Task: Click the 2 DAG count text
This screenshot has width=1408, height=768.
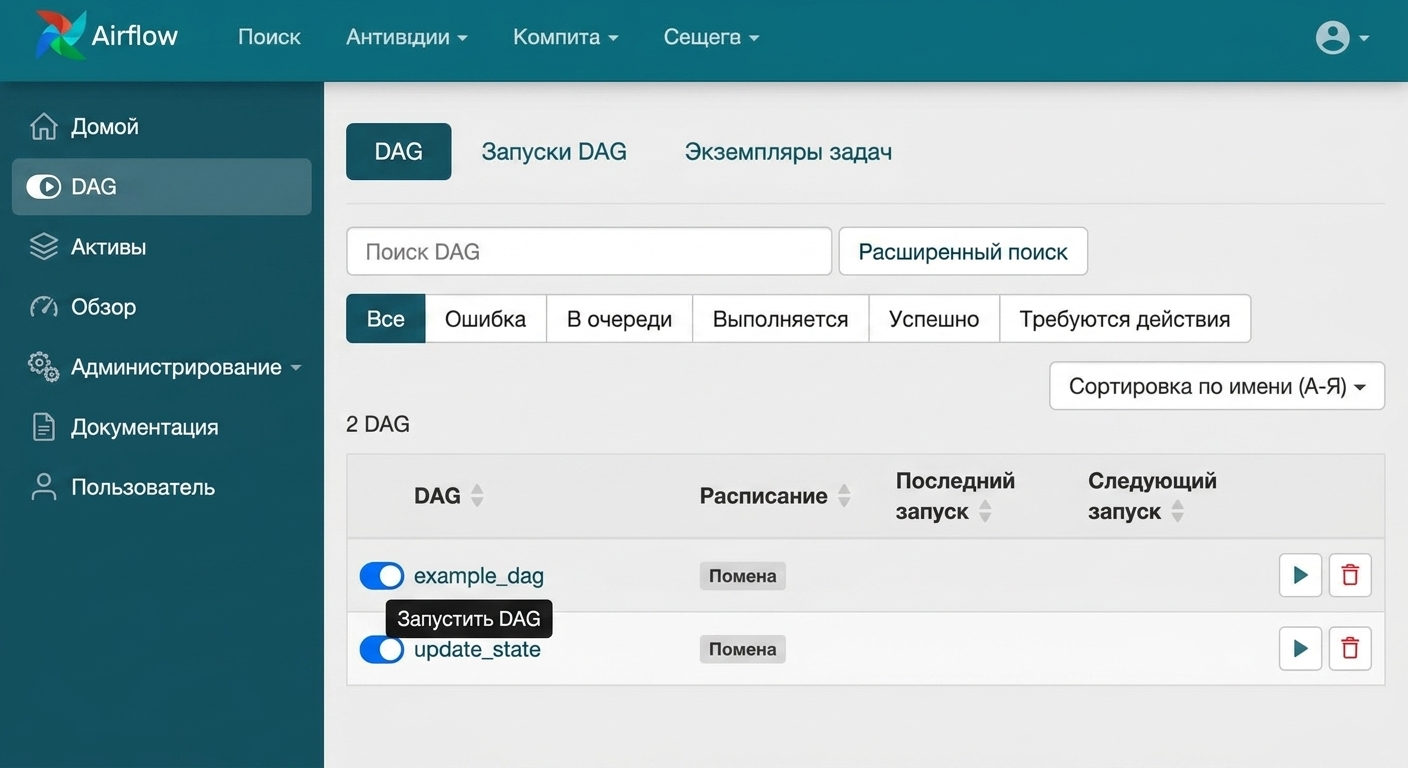Action: tap(378, 424)
